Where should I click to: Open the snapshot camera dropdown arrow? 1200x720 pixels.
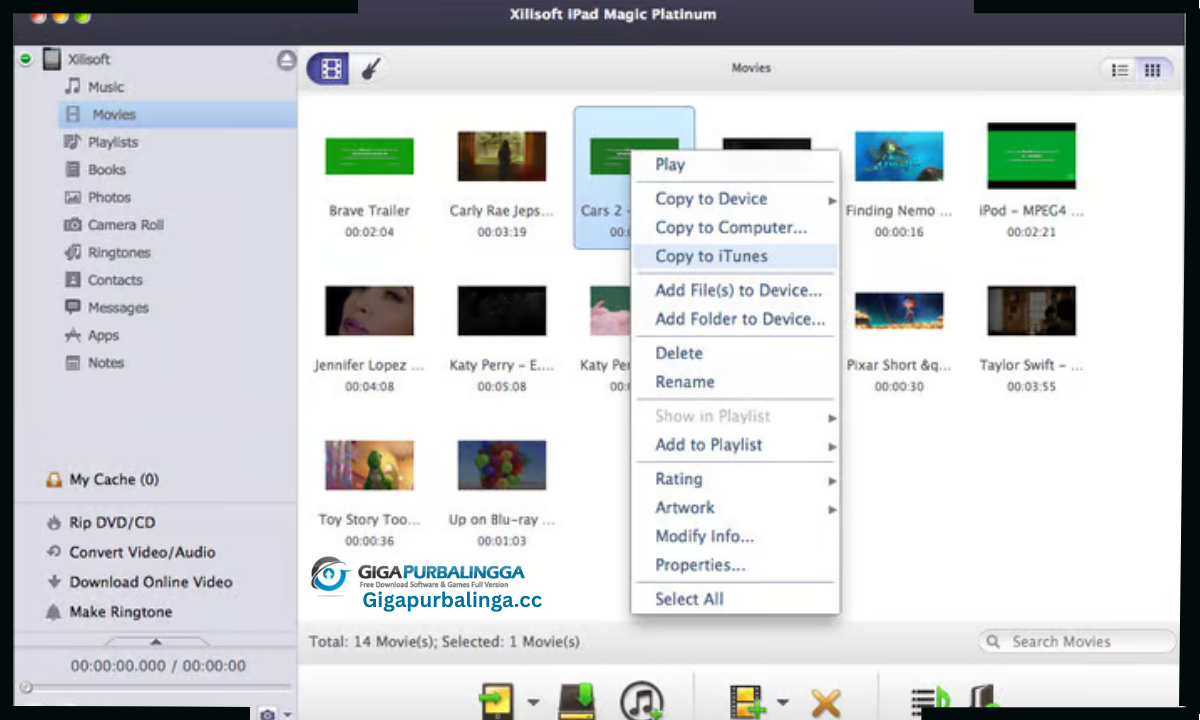[288, 715]
